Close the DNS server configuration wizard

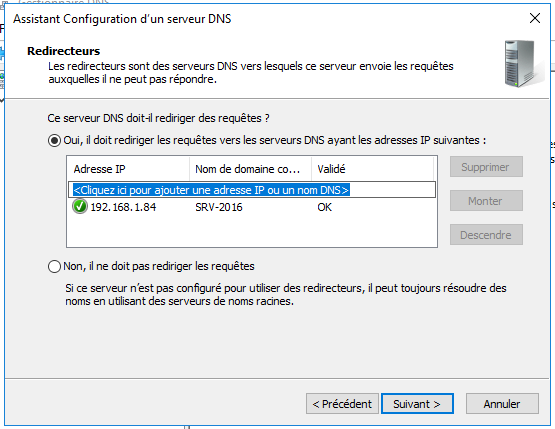534,18
